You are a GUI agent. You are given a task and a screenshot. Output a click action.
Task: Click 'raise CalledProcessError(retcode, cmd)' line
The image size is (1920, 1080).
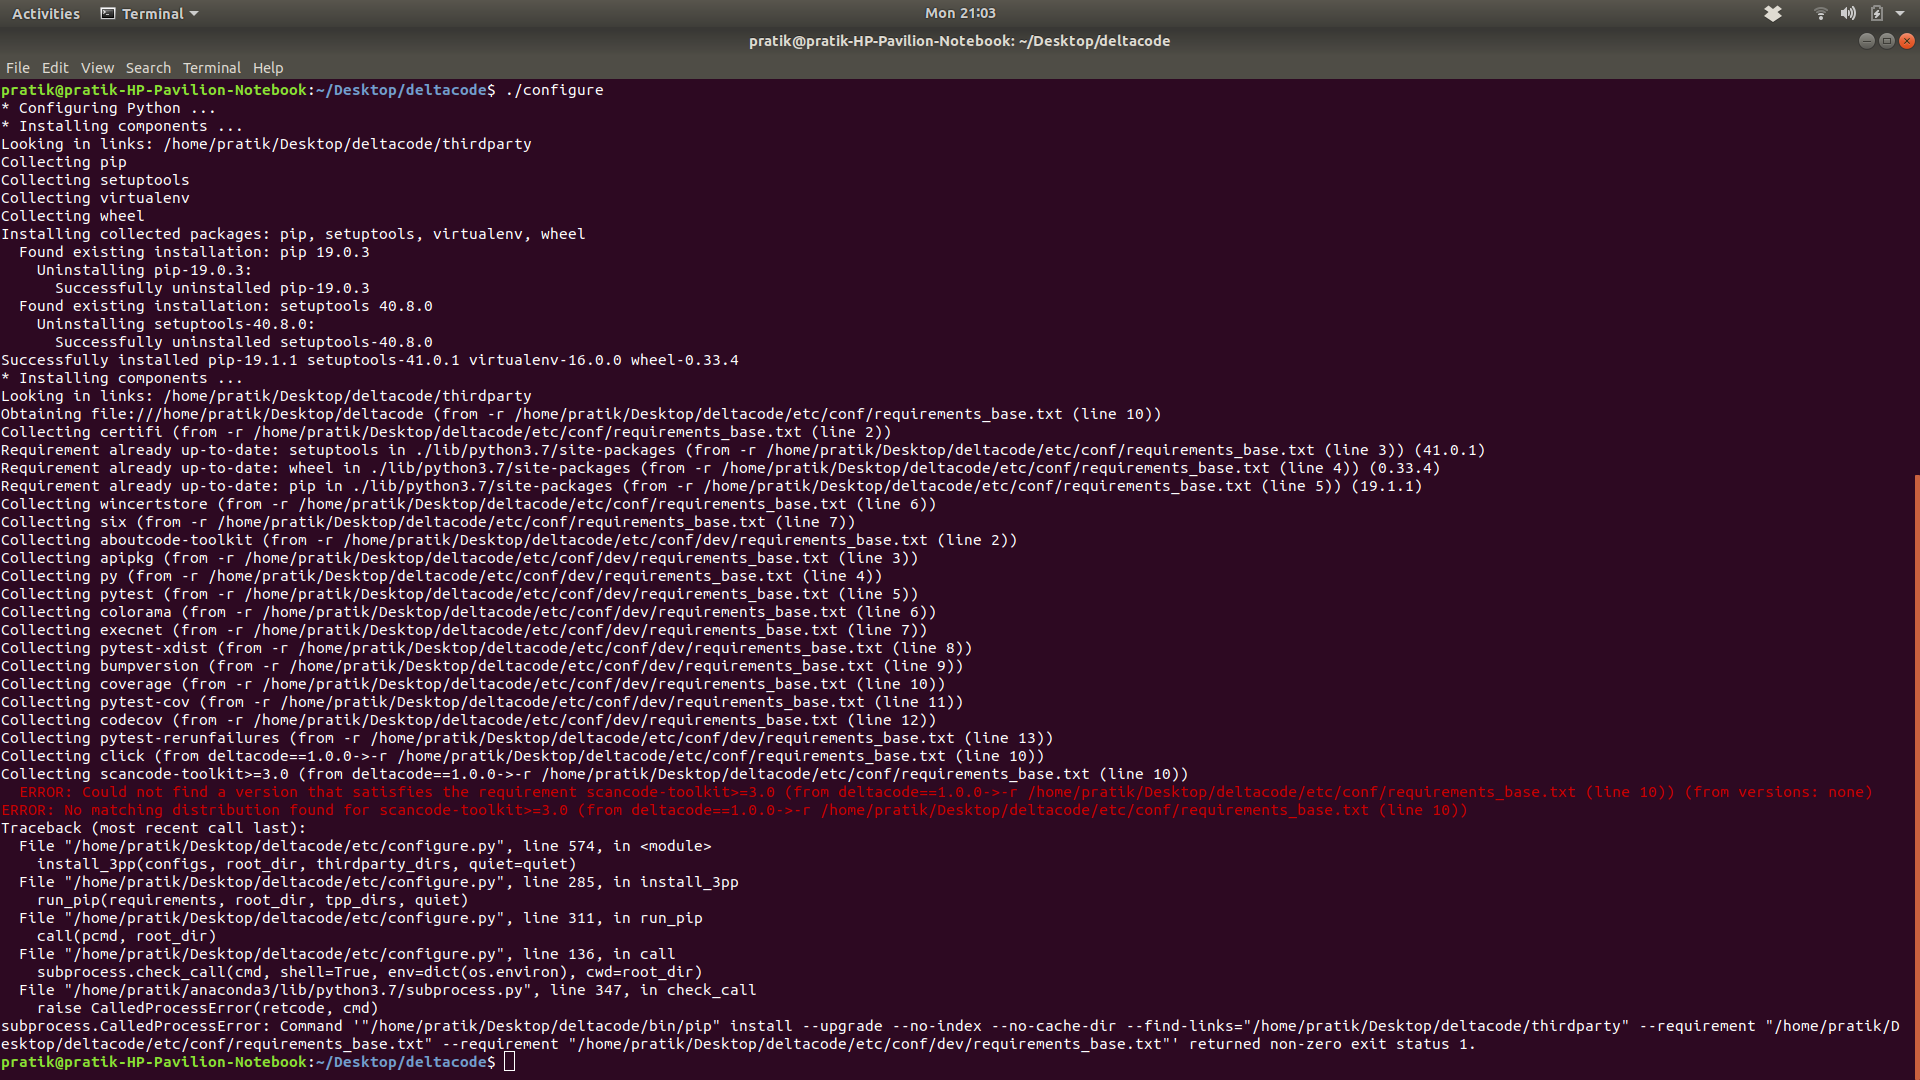pos(208,1008)
